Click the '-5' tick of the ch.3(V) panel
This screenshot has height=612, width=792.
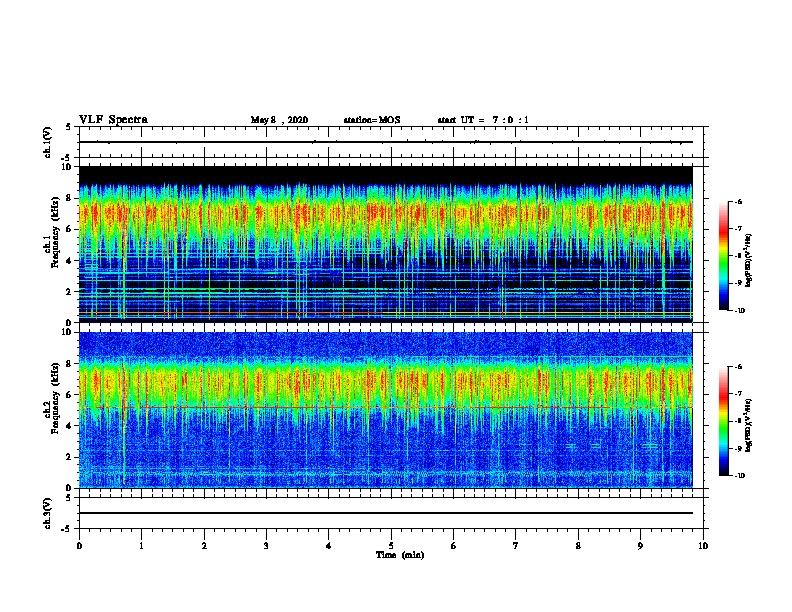pyautogui.click(x=67, y=529)
